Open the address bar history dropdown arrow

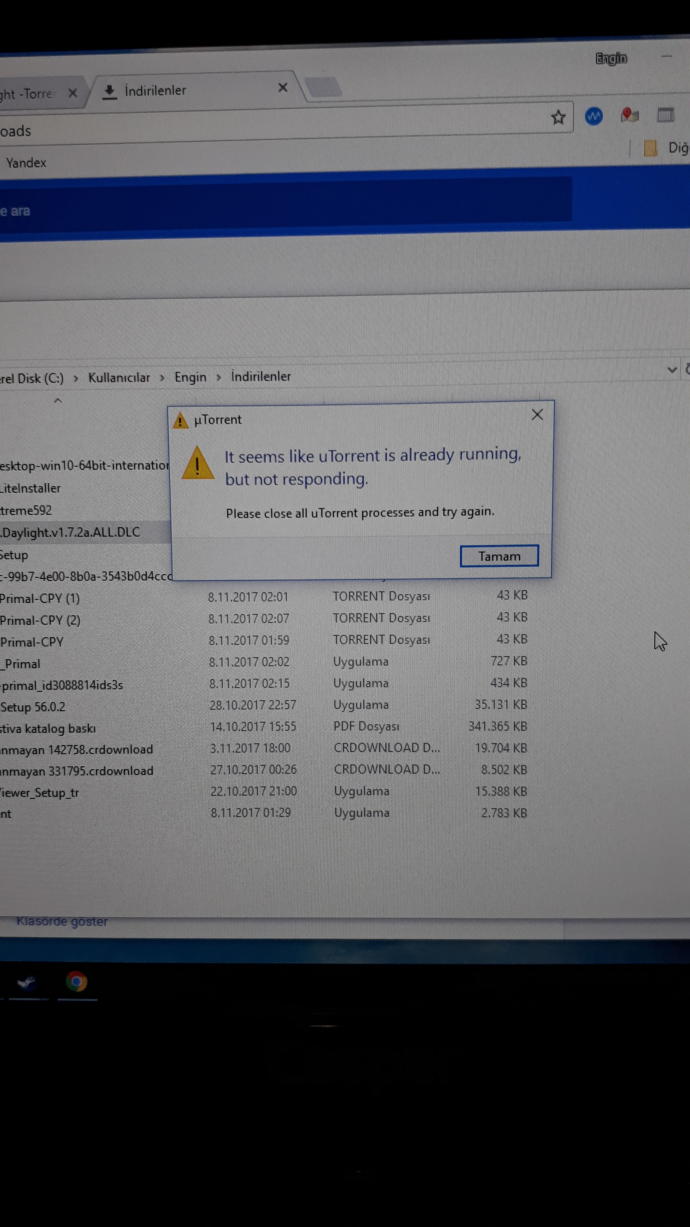coord(672,369)
